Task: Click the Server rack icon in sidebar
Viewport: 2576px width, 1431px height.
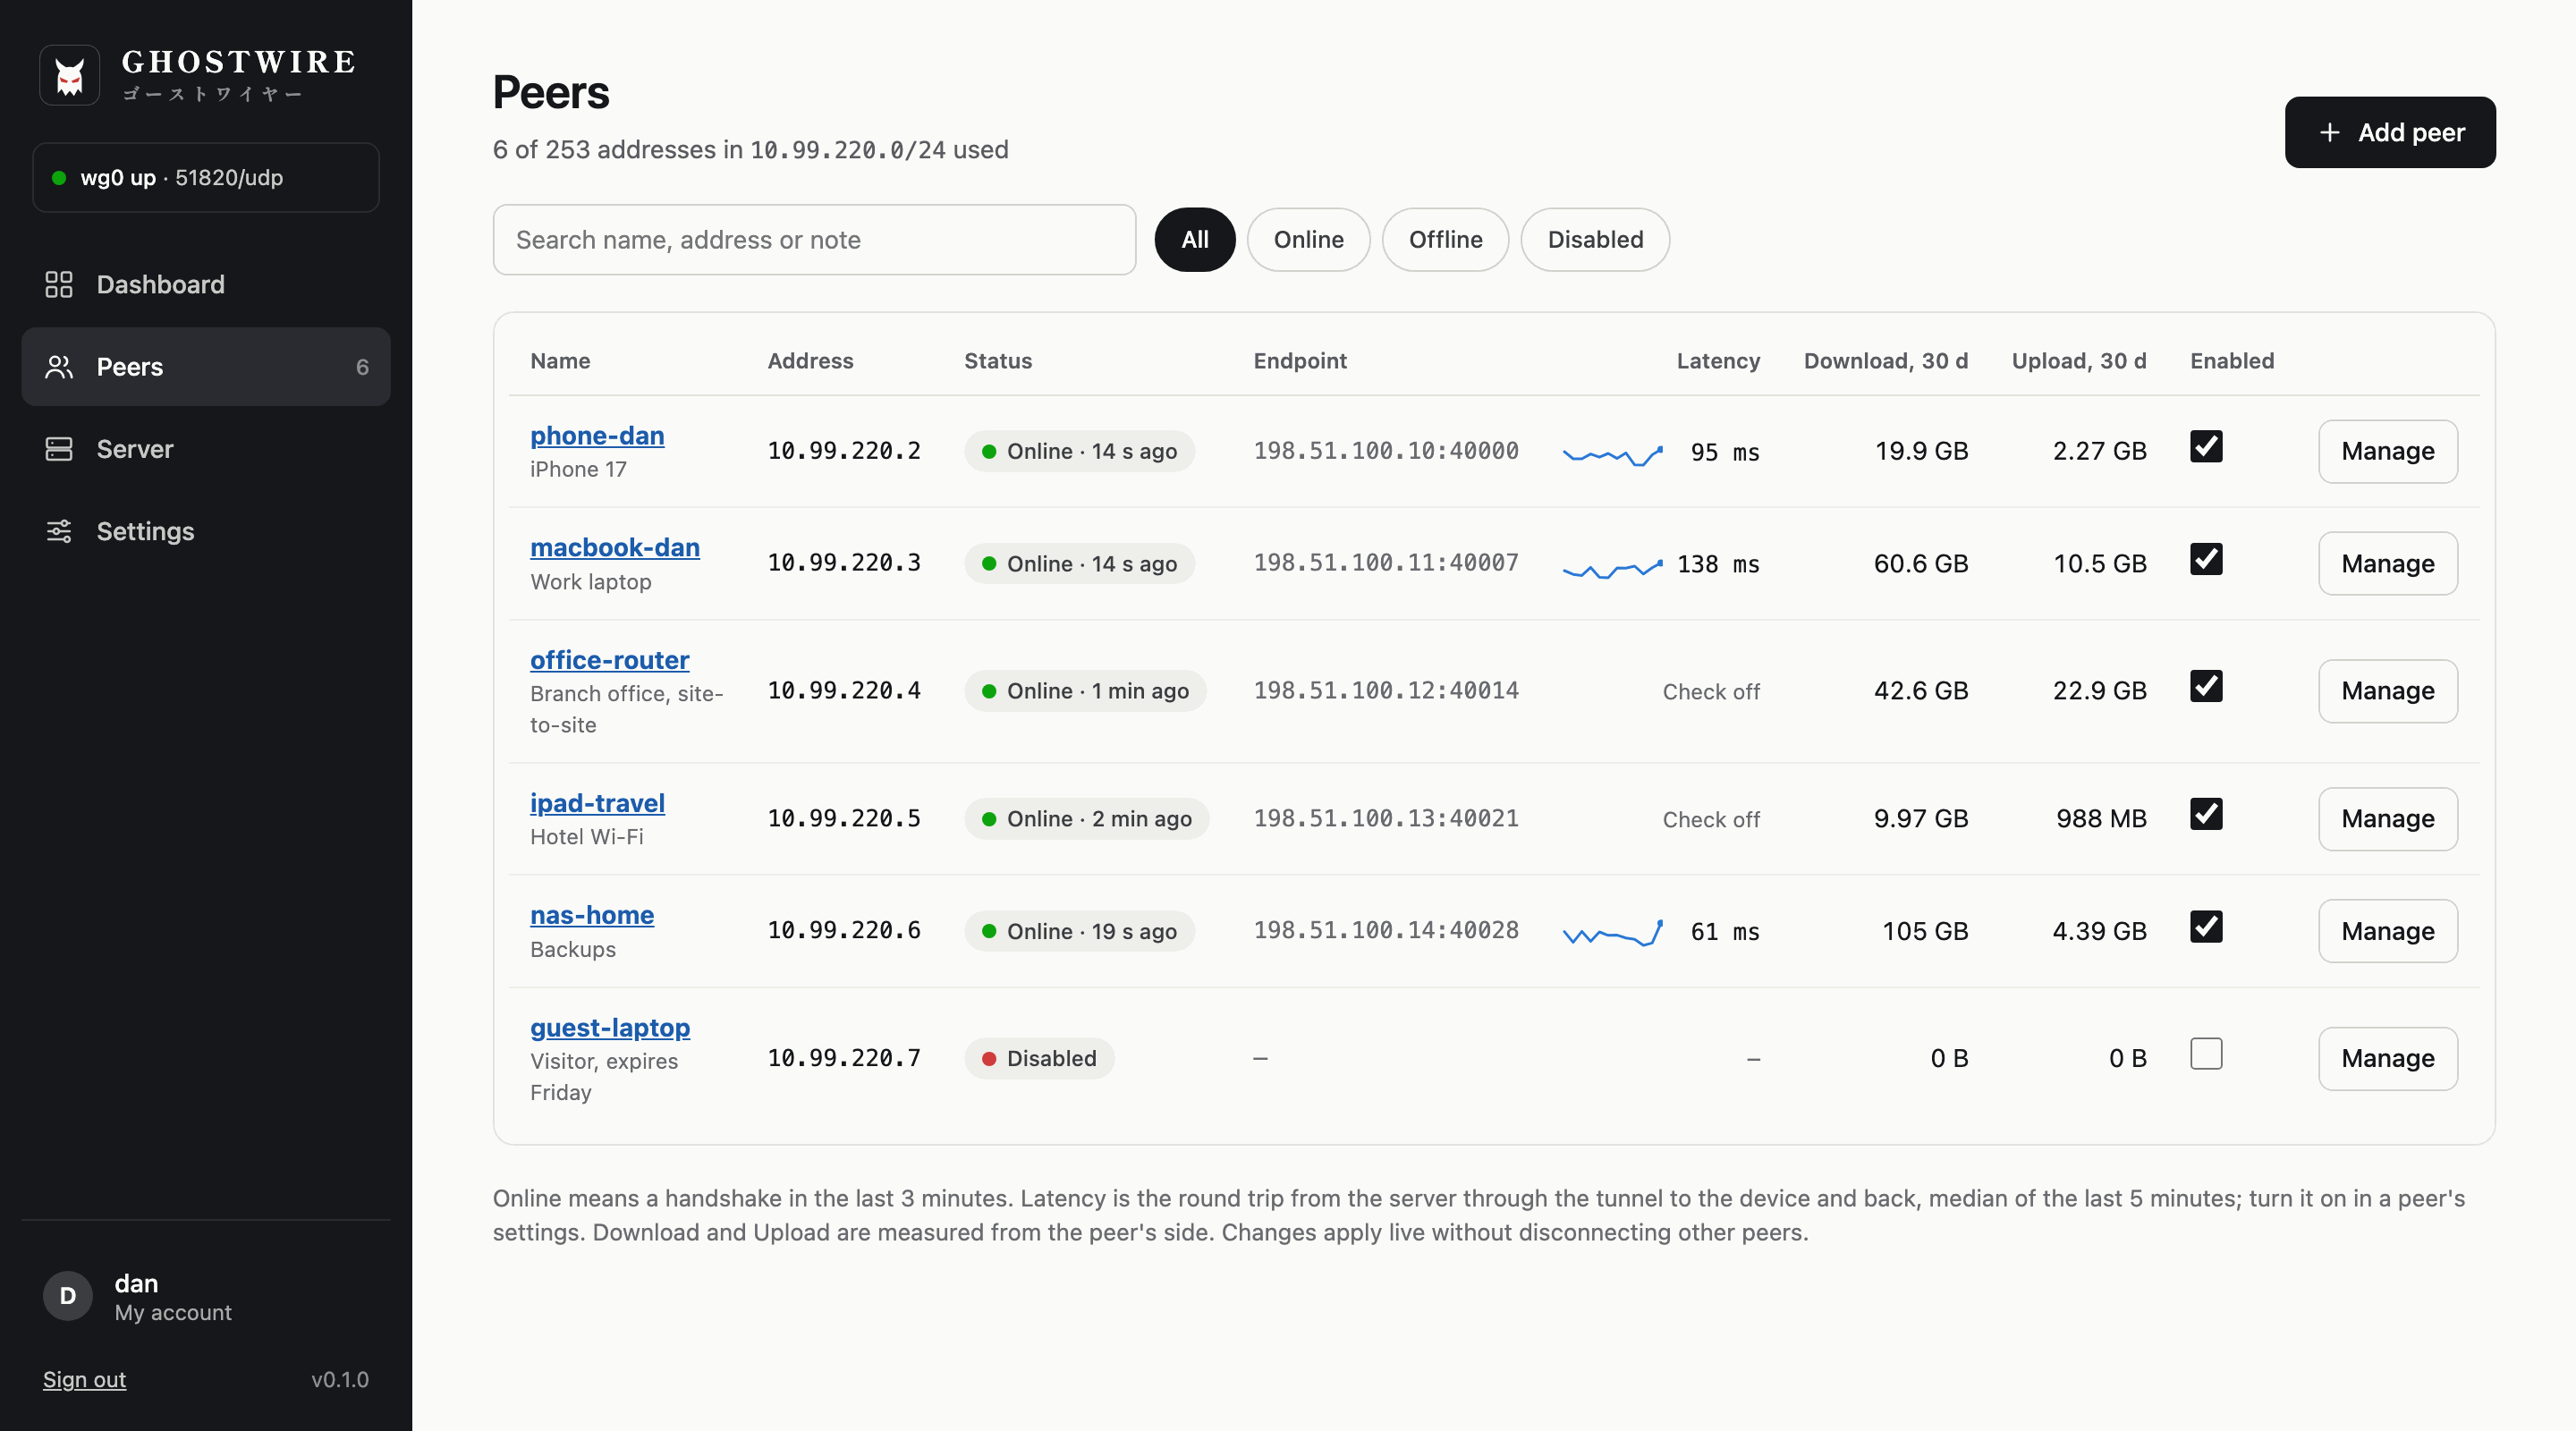Action: click(x=59, y=449)
